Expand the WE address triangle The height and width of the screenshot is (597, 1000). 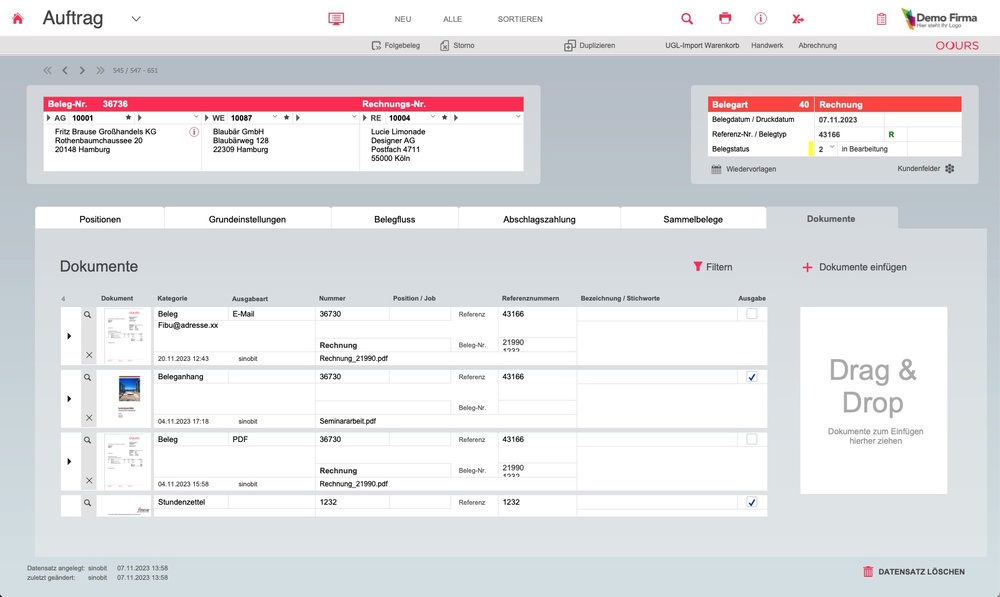[x=207, y=118]
